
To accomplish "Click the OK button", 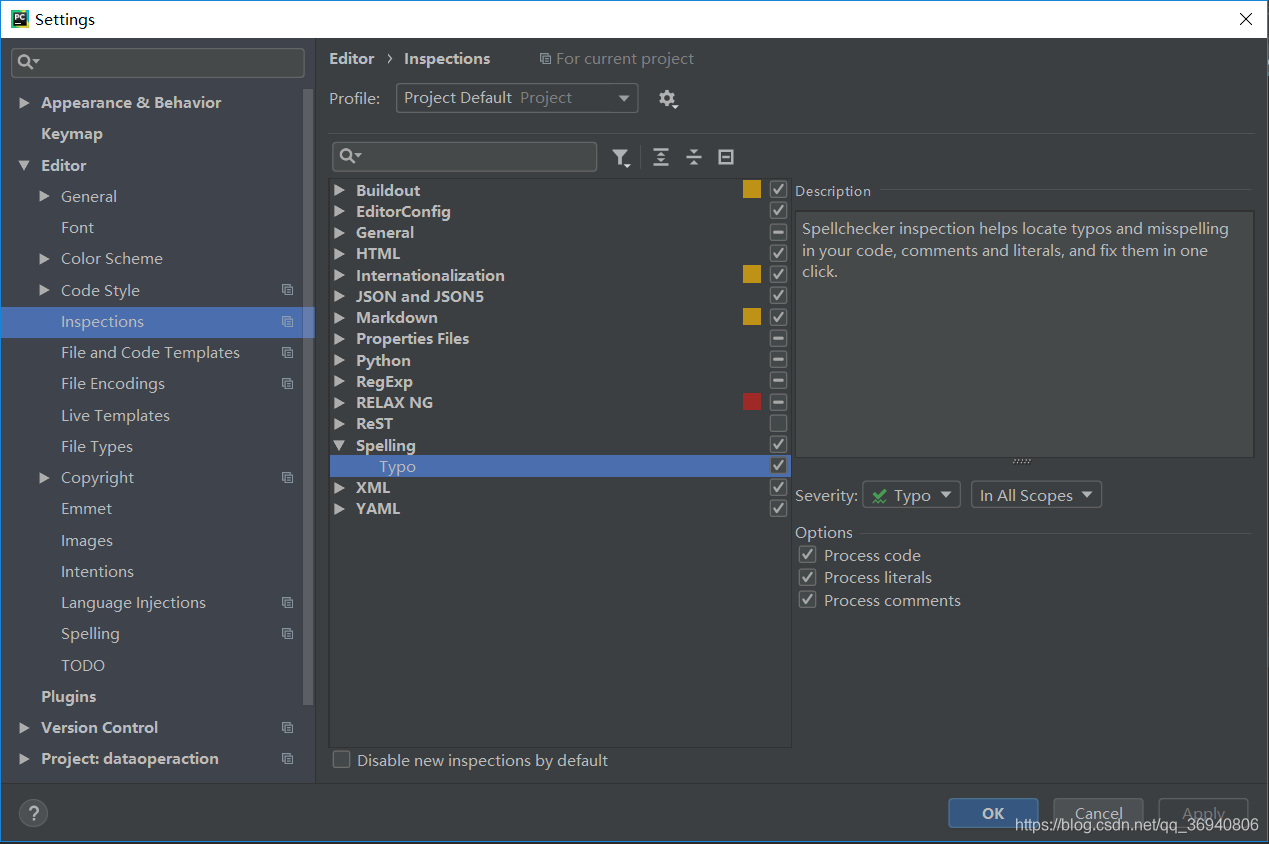I will click(993, 813).
